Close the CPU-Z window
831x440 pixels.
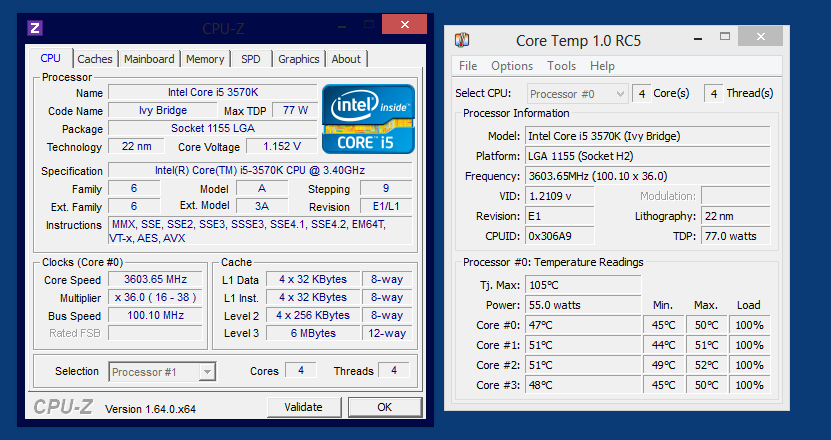404,24
